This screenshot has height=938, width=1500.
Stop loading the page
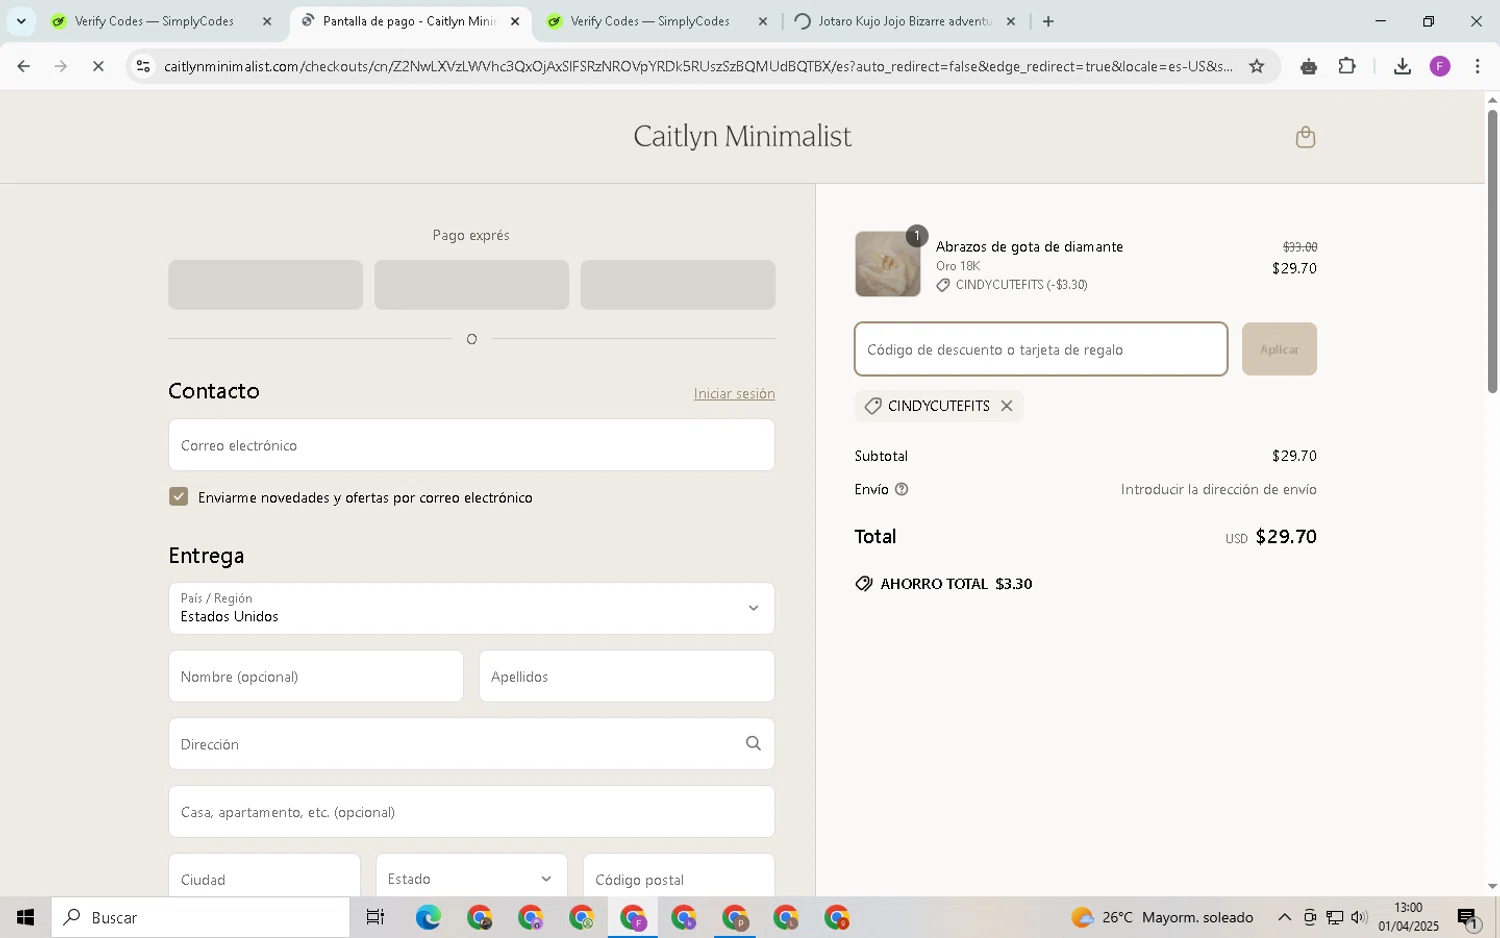click(98, 66)
